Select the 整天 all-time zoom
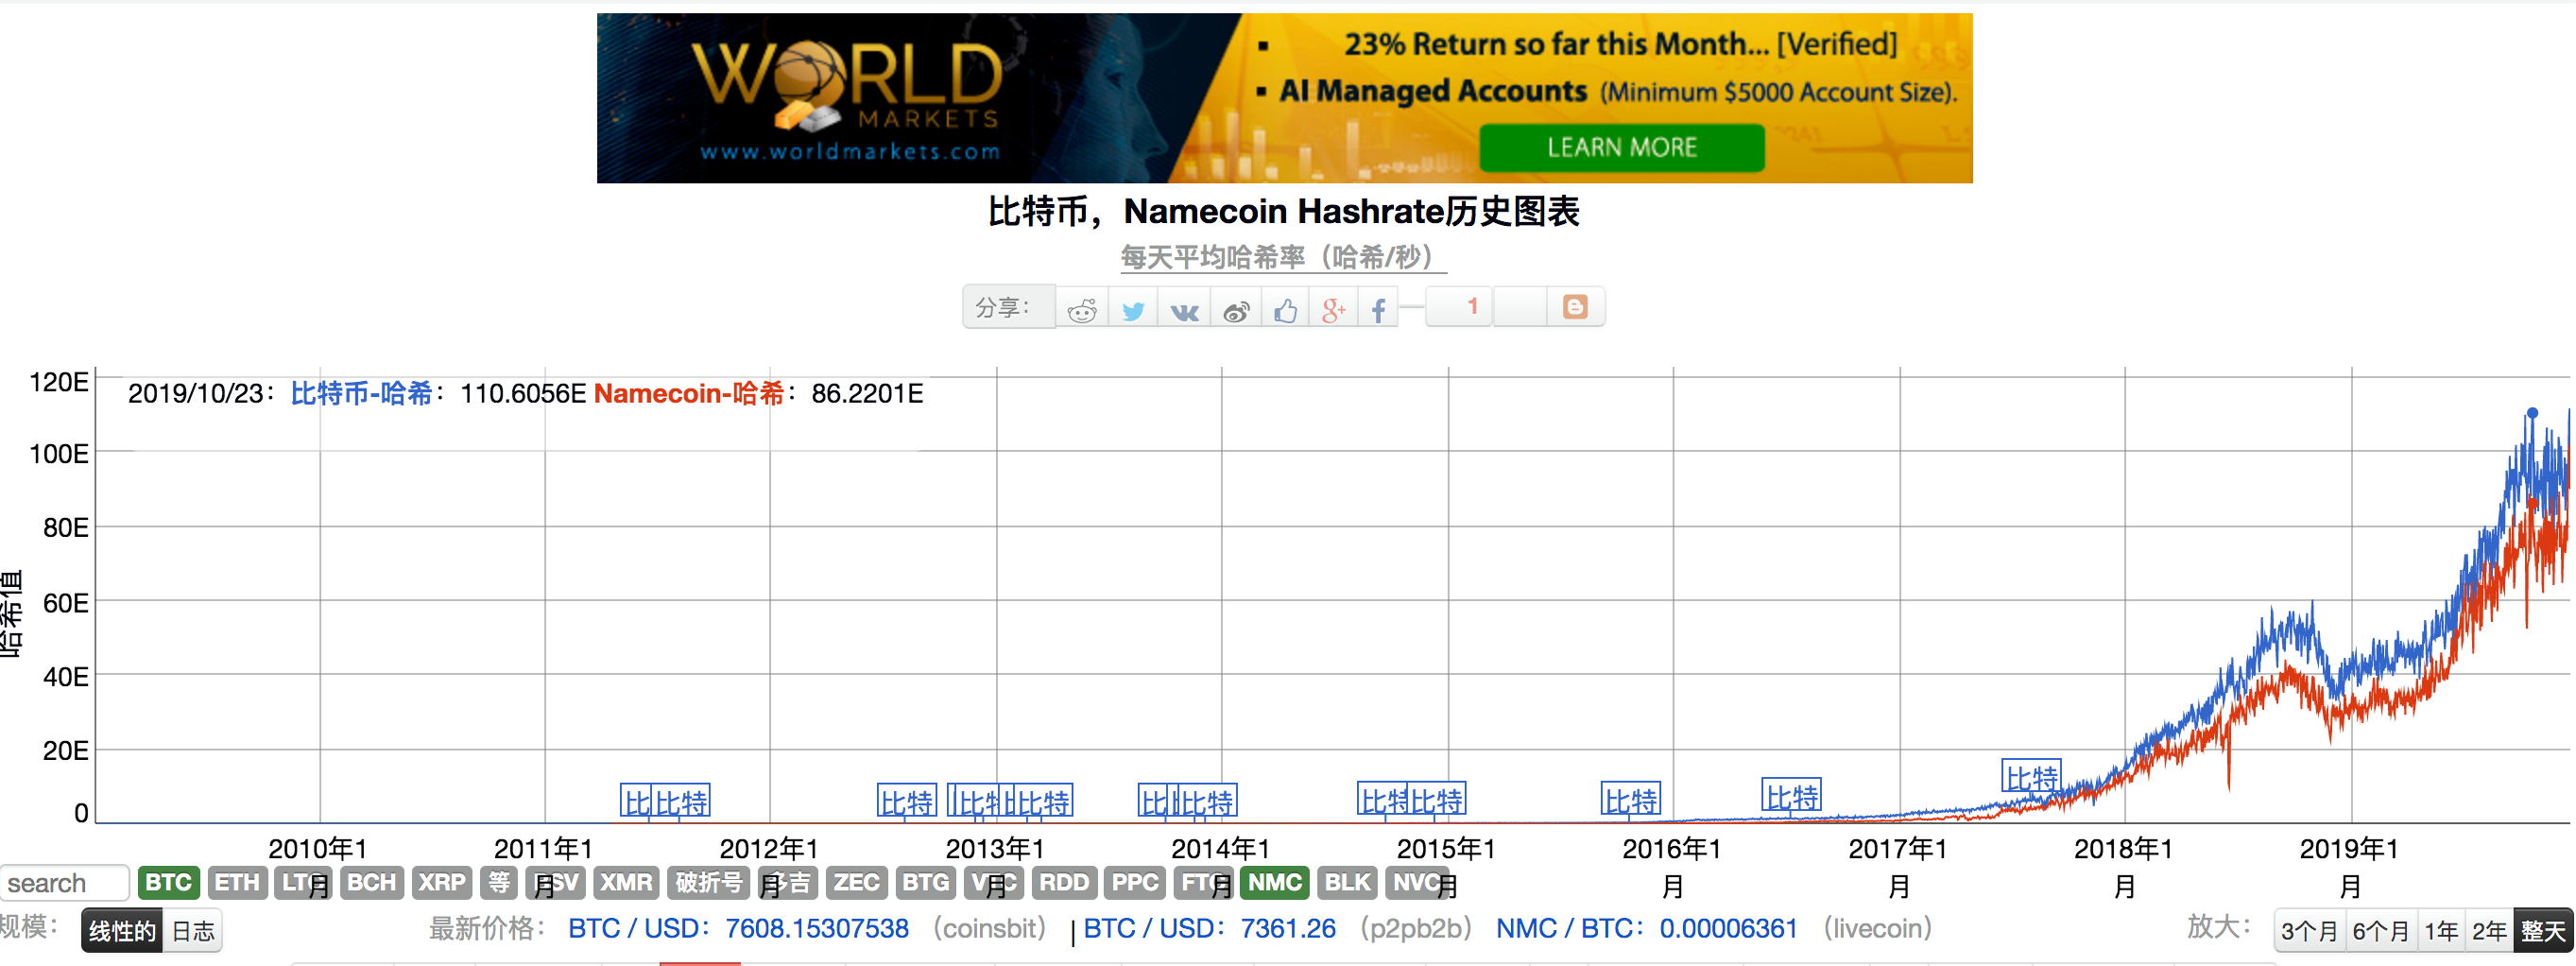The height and width of the screenshot is (966, 2576). tap(2543, 931)
